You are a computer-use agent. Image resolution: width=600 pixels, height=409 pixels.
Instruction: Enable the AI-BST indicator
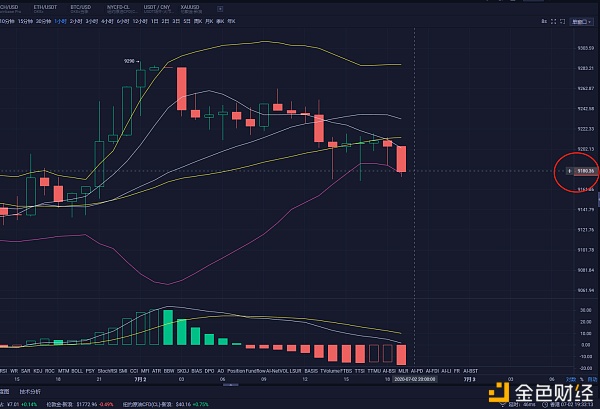471,371
